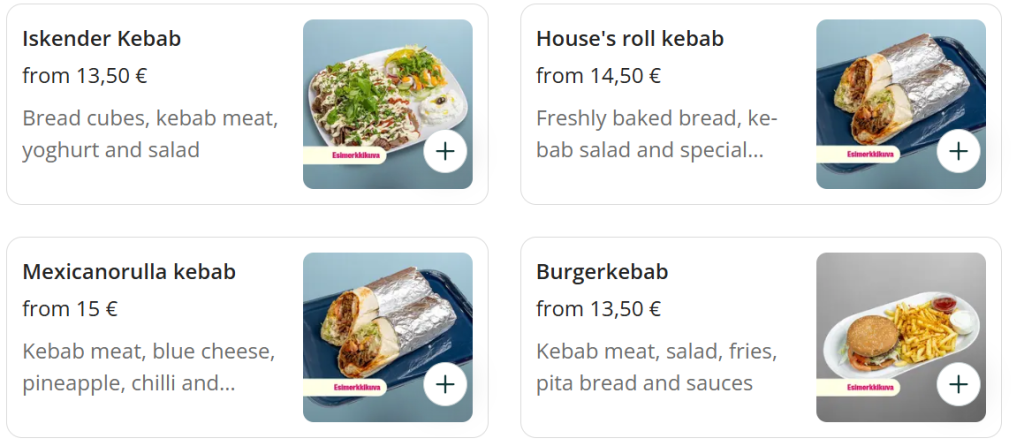Choose the Burgerkebab heading

click(602, 272)
